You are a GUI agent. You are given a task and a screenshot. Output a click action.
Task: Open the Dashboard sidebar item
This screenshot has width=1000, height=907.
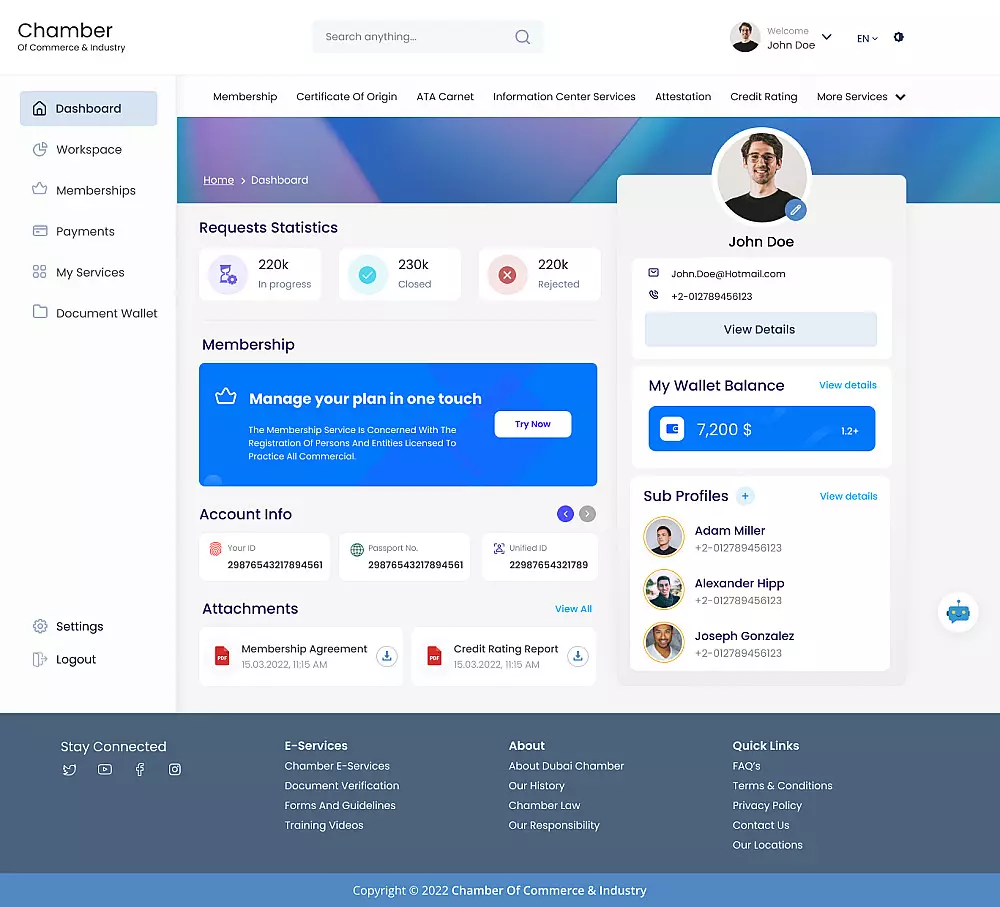[88, 108]
